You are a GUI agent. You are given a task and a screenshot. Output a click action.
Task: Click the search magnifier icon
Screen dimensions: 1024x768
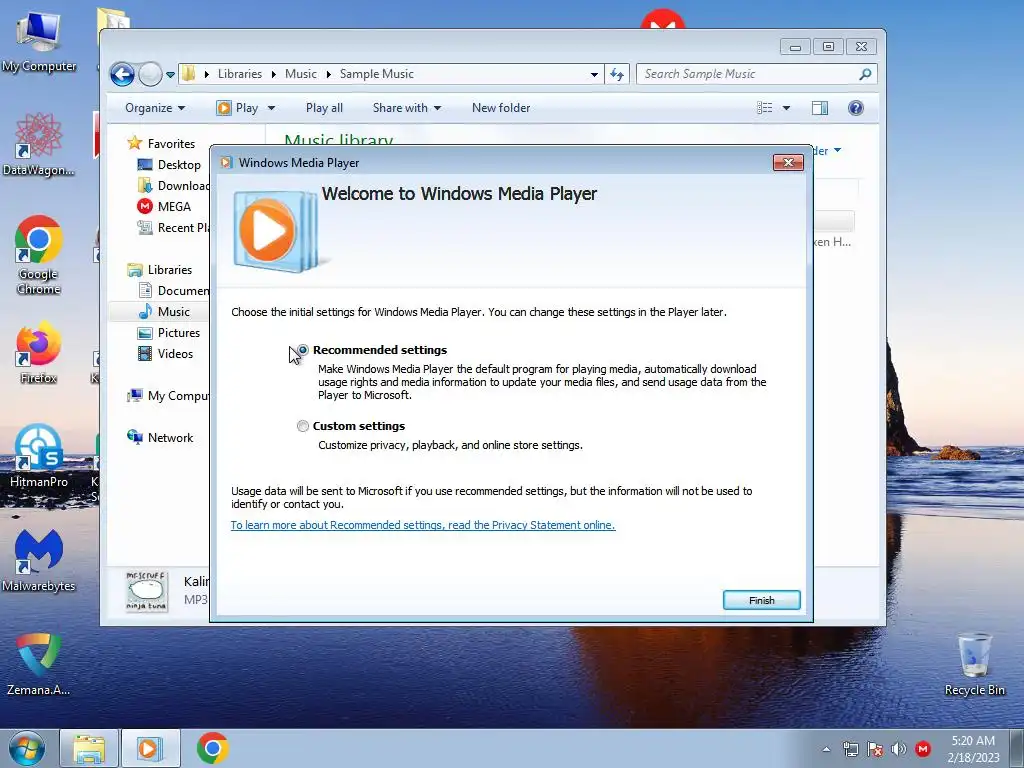[865, 74]
